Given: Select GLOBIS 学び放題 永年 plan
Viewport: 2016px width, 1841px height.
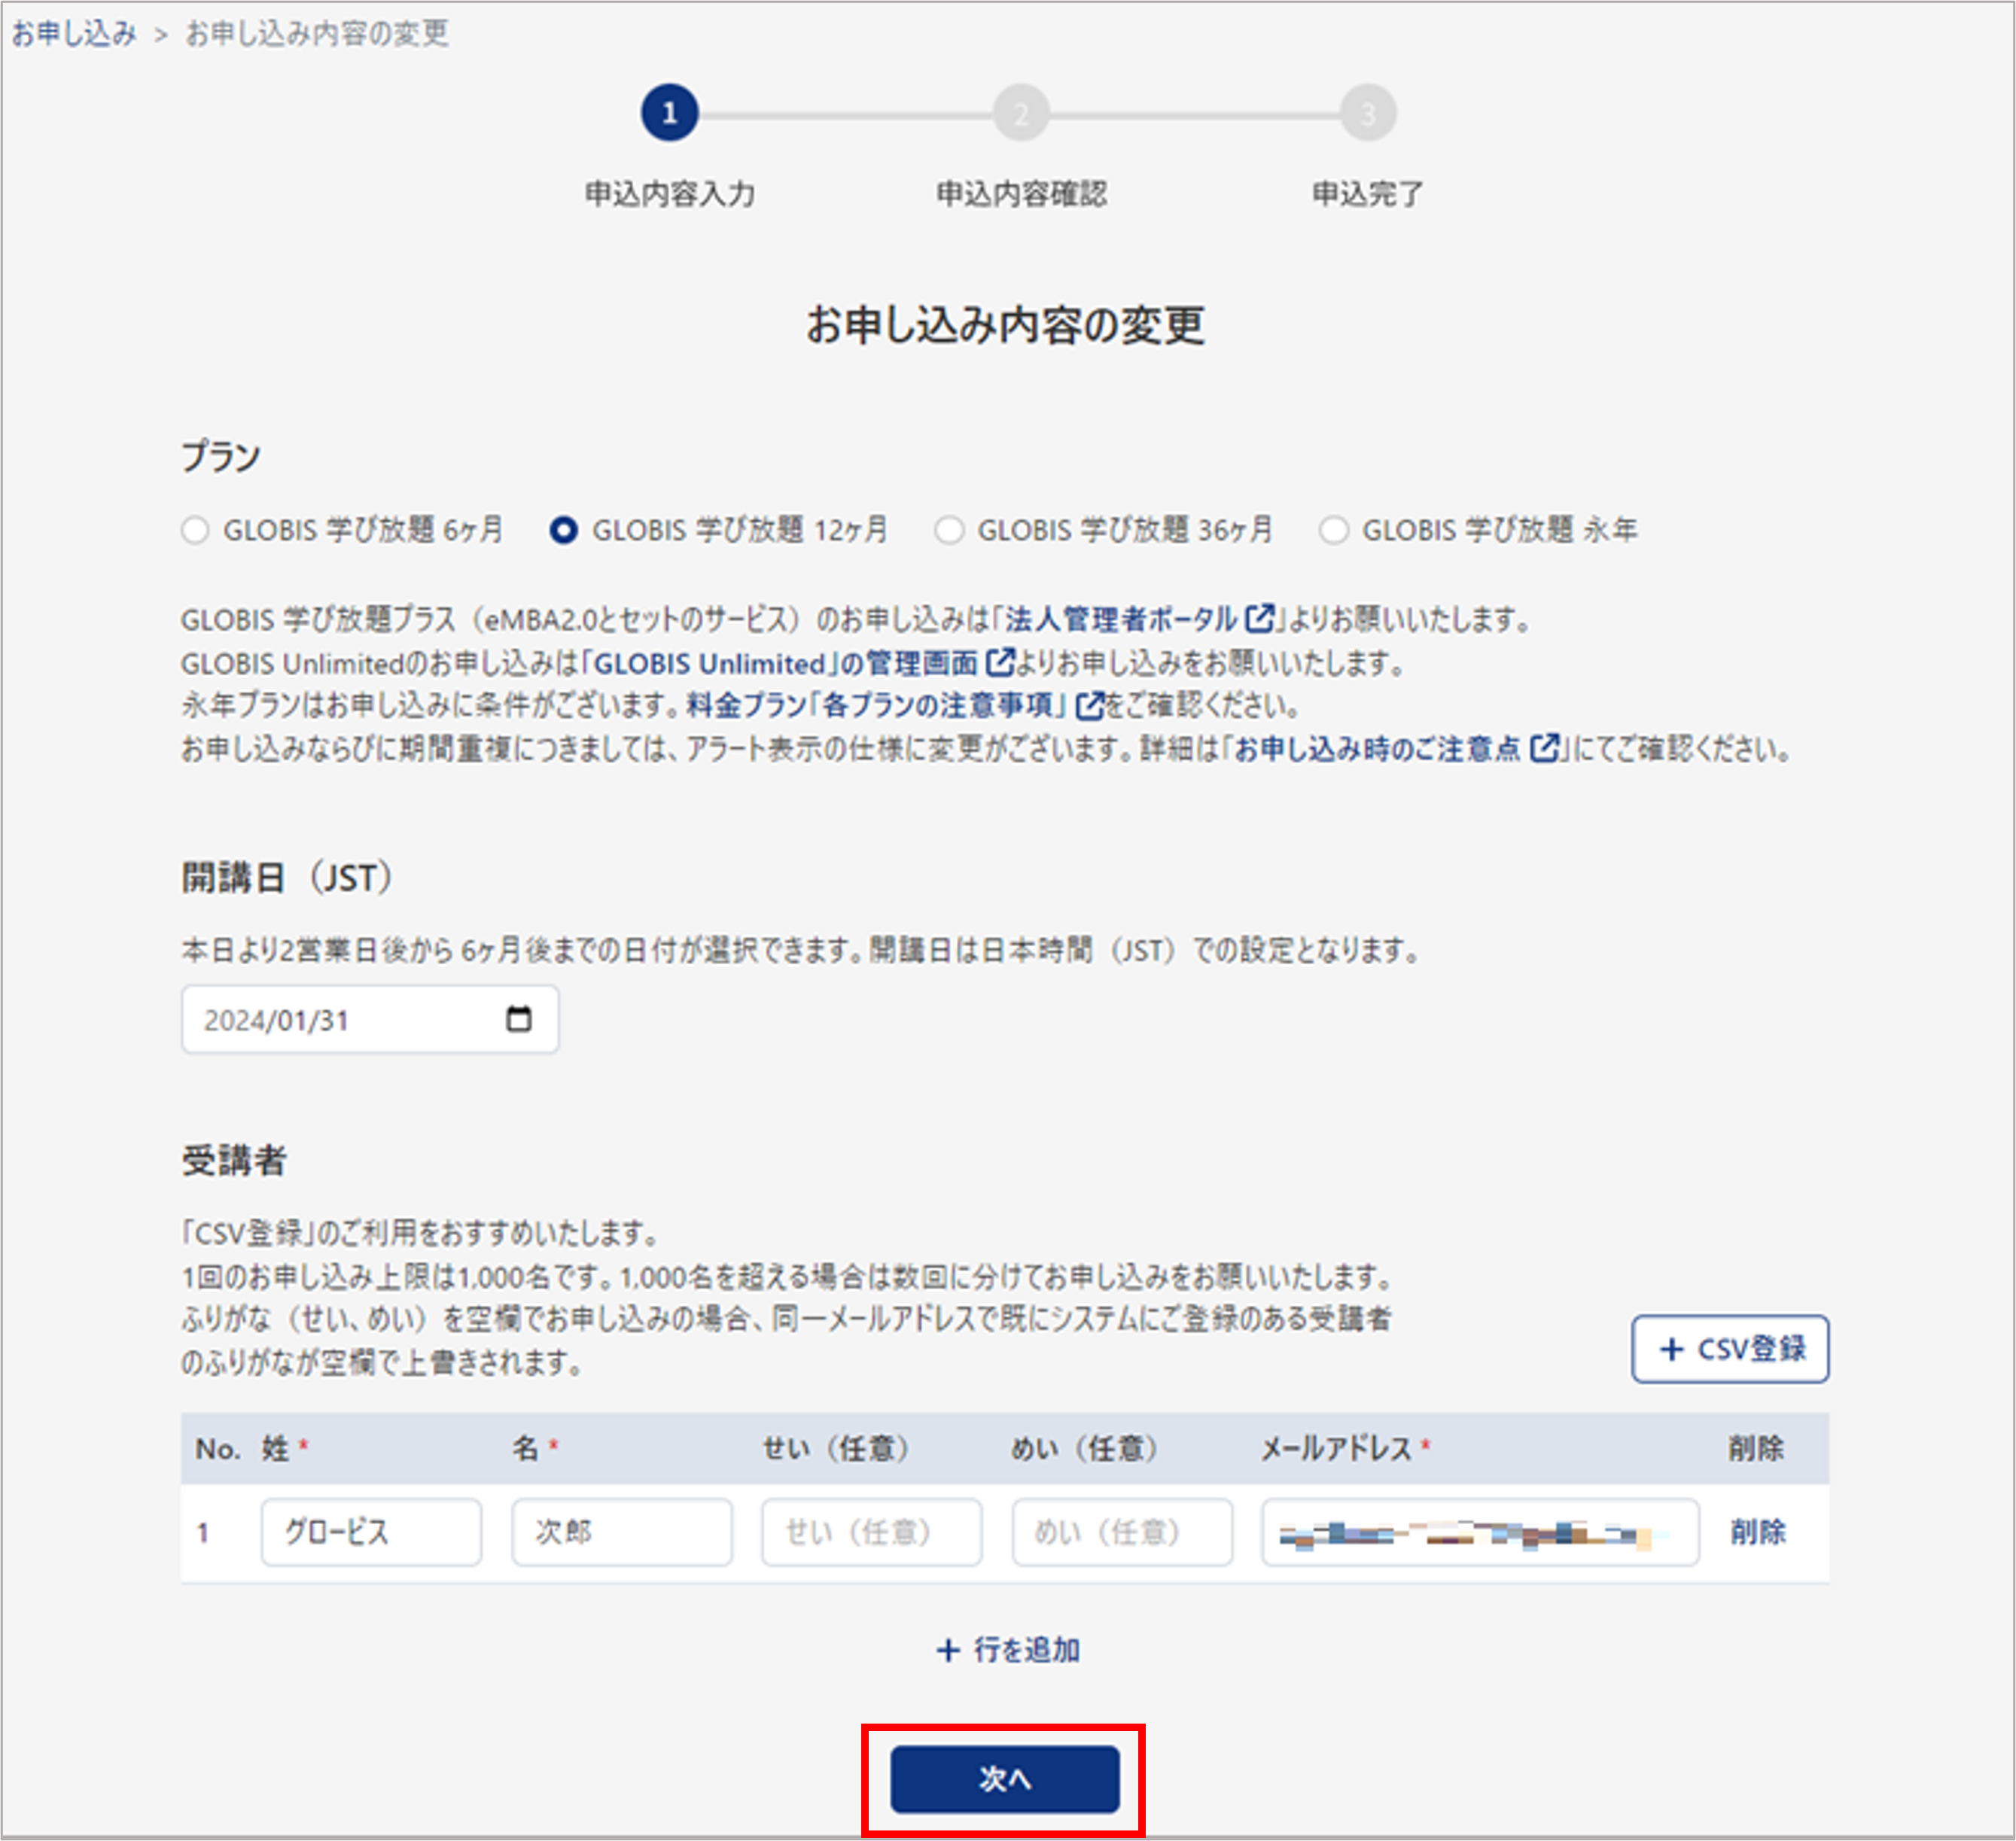Looking at the screenshot, I should tap(1333, 530).
